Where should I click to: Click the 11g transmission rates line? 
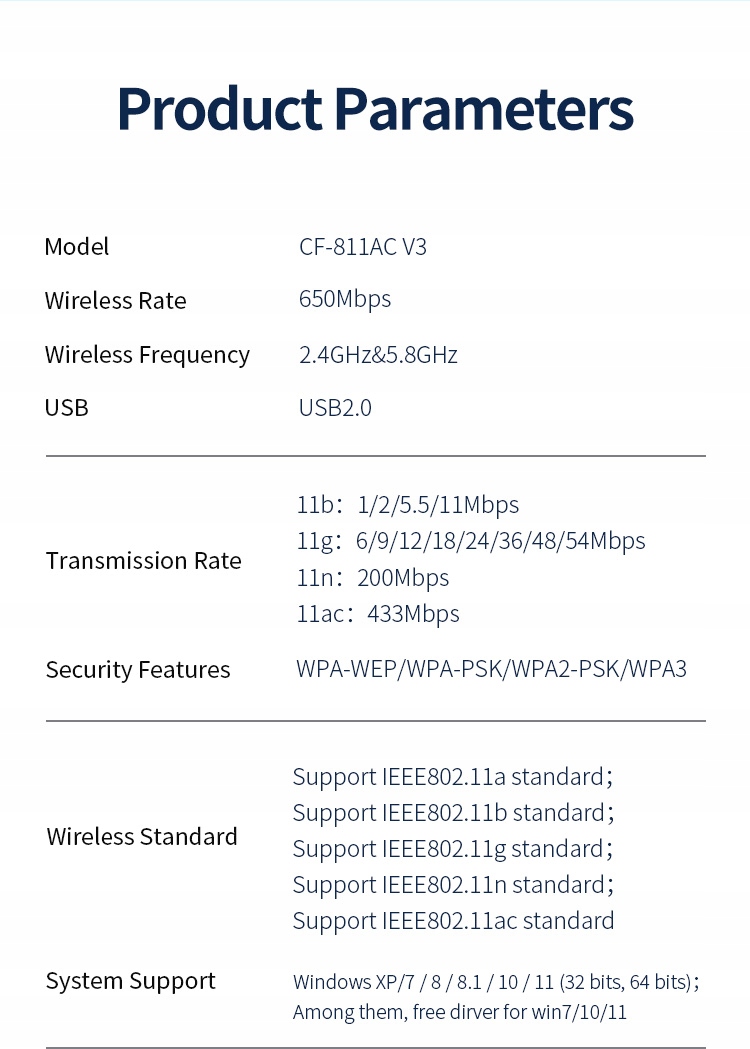click(x=471, y=541)
